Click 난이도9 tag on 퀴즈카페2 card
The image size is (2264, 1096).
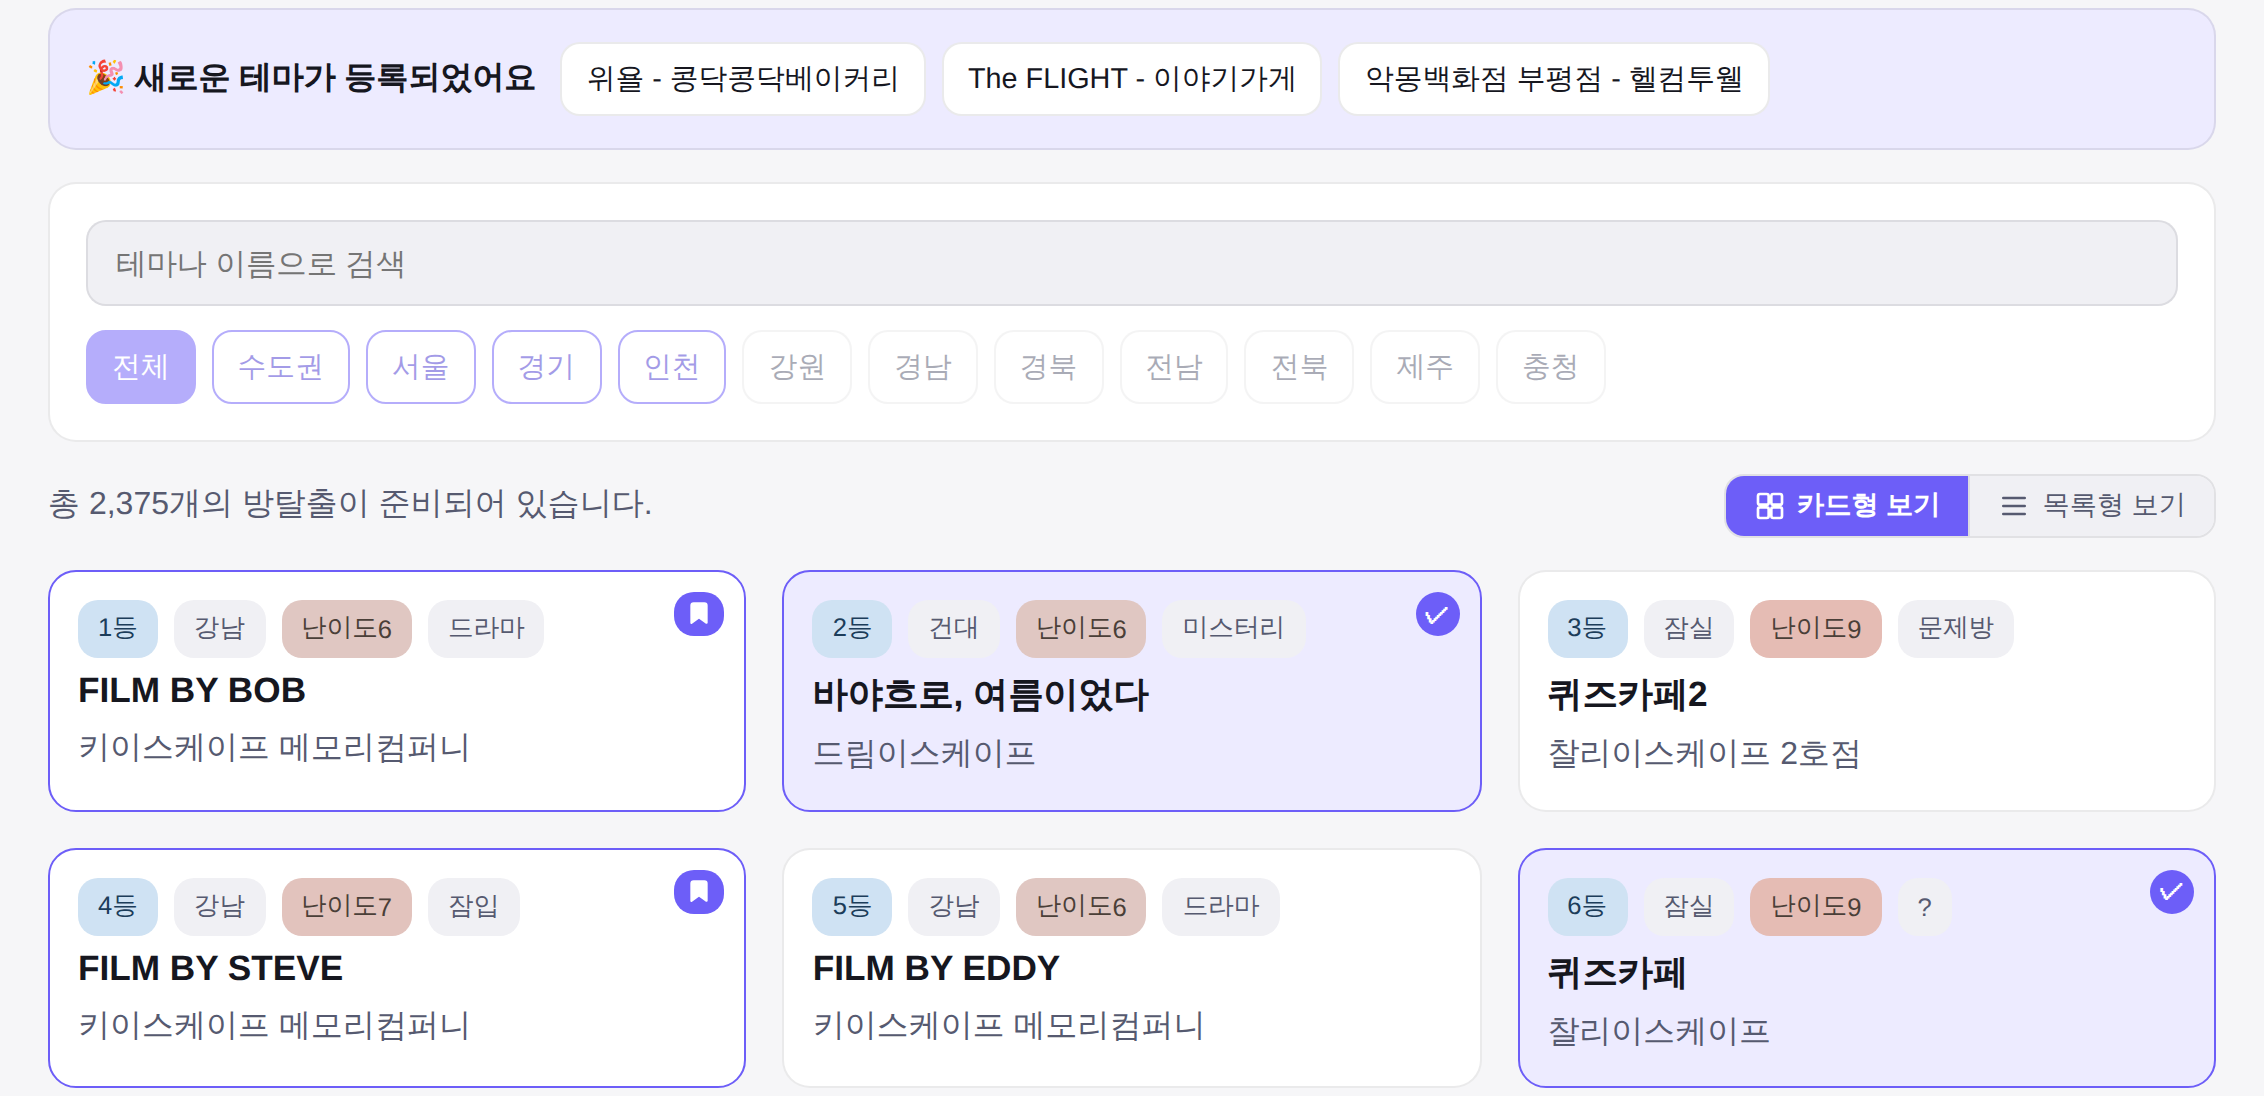coord(1816,628)
